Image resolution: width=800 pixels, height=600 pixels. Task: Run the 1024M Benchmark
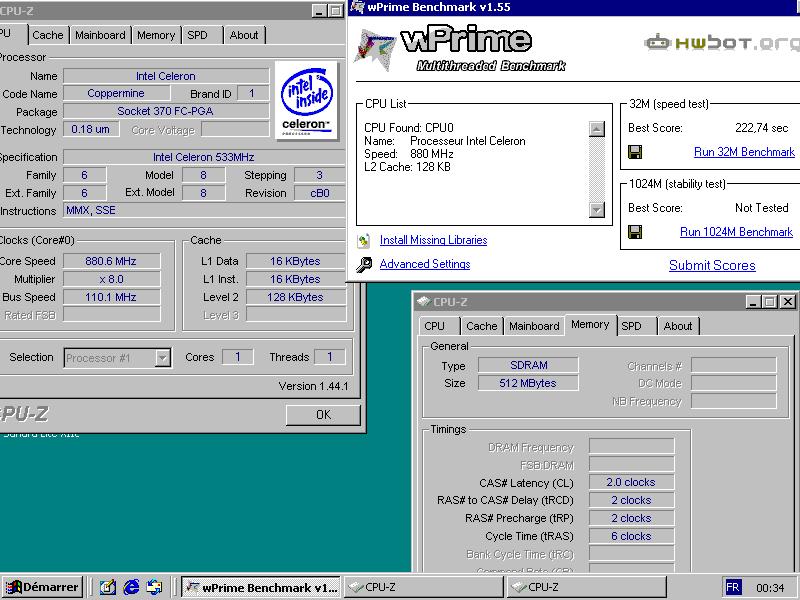(736, 232)
